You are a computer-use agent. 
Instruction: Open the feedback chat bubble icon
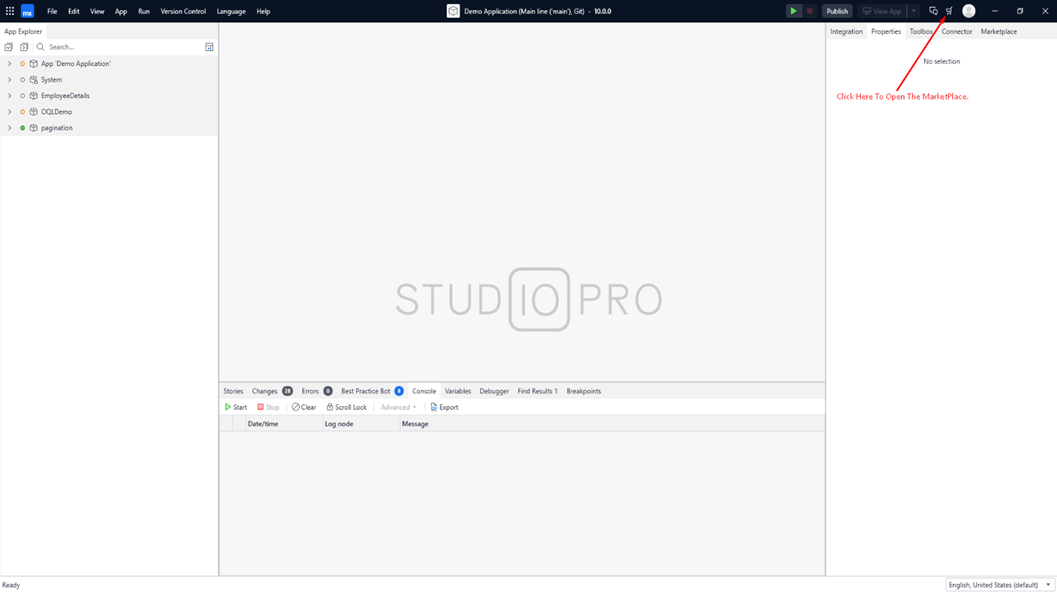click(x=933, y=11)
